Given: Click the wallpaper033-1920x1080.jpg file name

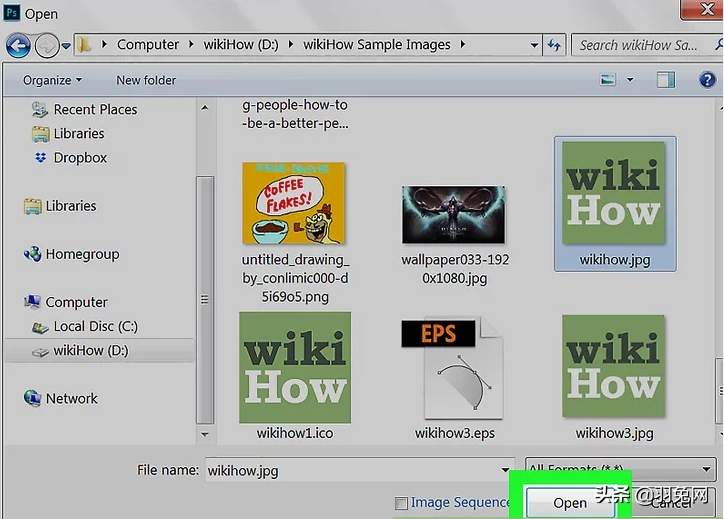Looking at the screenshot, I should tap(455, 269).
